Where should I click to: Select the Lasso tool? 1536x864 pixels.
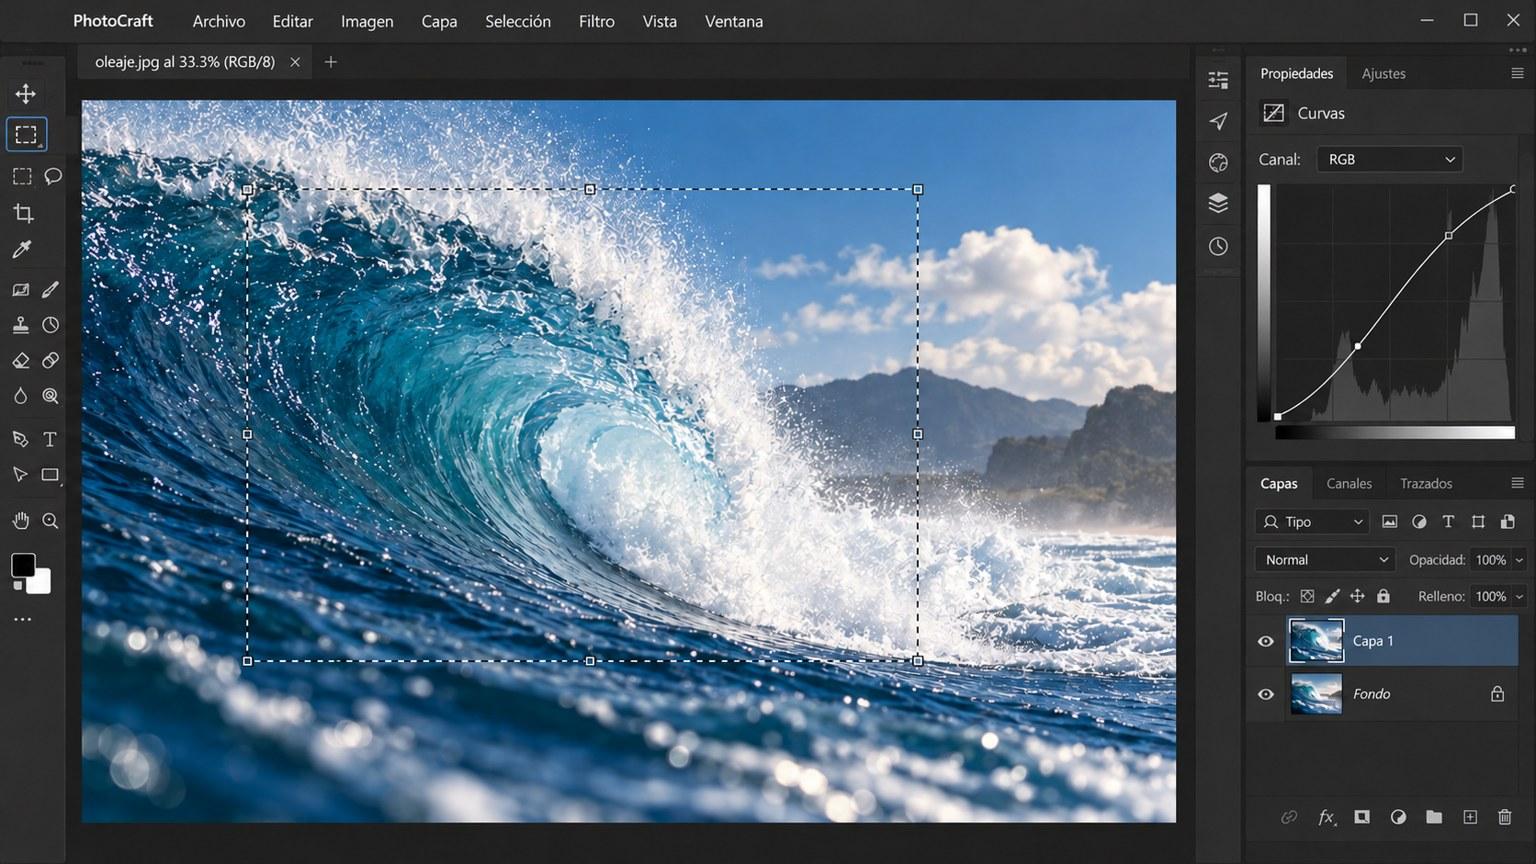53,176
